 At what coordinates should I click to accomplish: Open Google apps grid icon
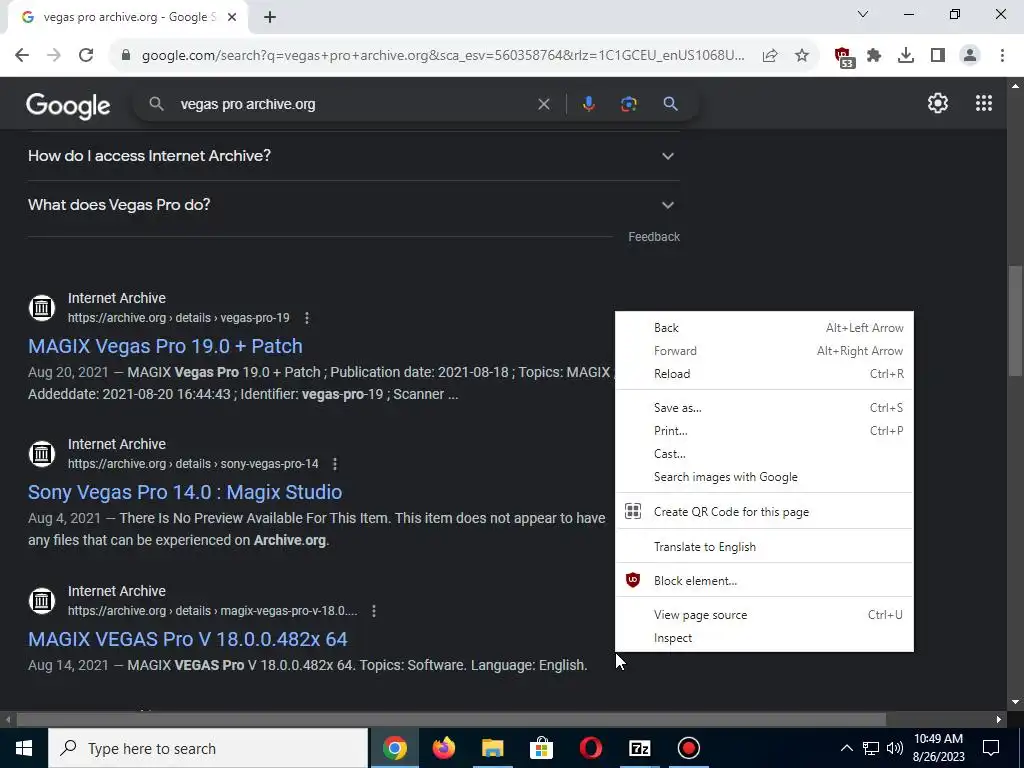click(984, 103)
